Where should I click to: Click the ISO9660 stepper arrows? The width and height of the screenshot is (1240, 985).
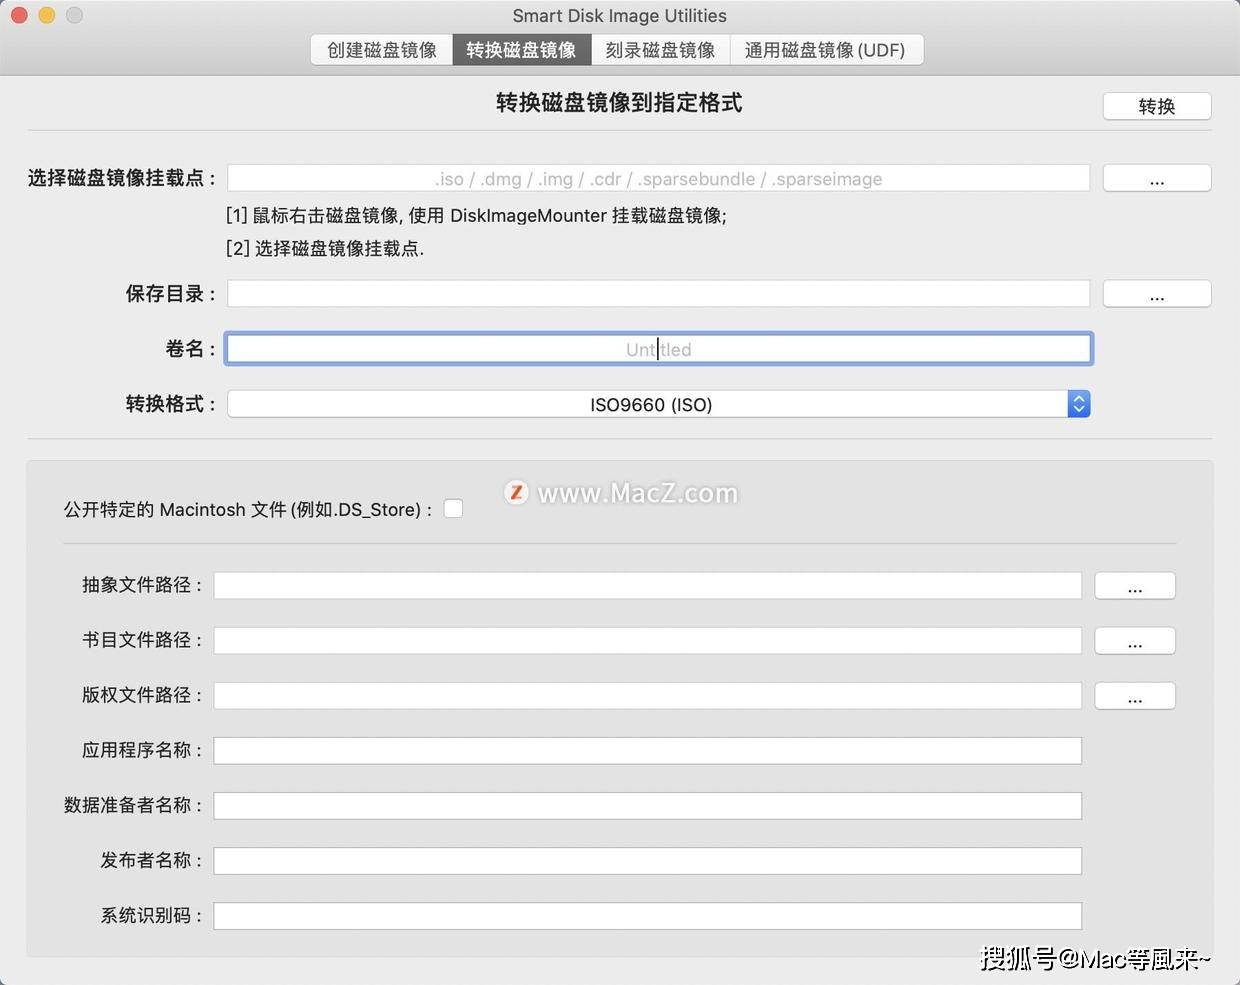(x=1078, y=403)
